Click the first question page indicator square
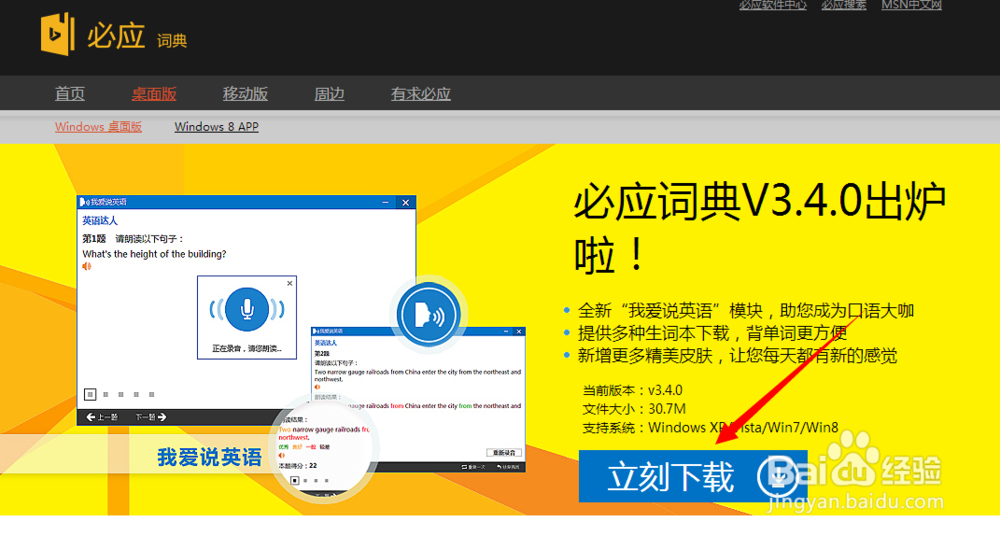Screen dimensions: 1000x536 pyautogui.click(x=90, y=394)
